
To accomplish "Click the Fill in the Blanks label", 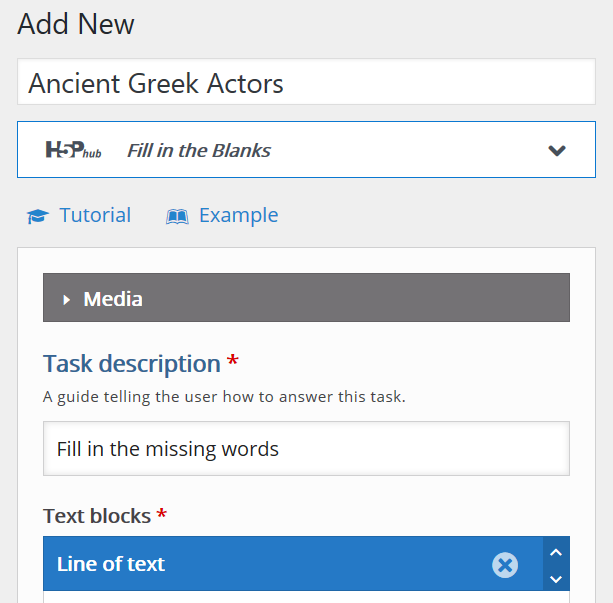I will 199,151.
